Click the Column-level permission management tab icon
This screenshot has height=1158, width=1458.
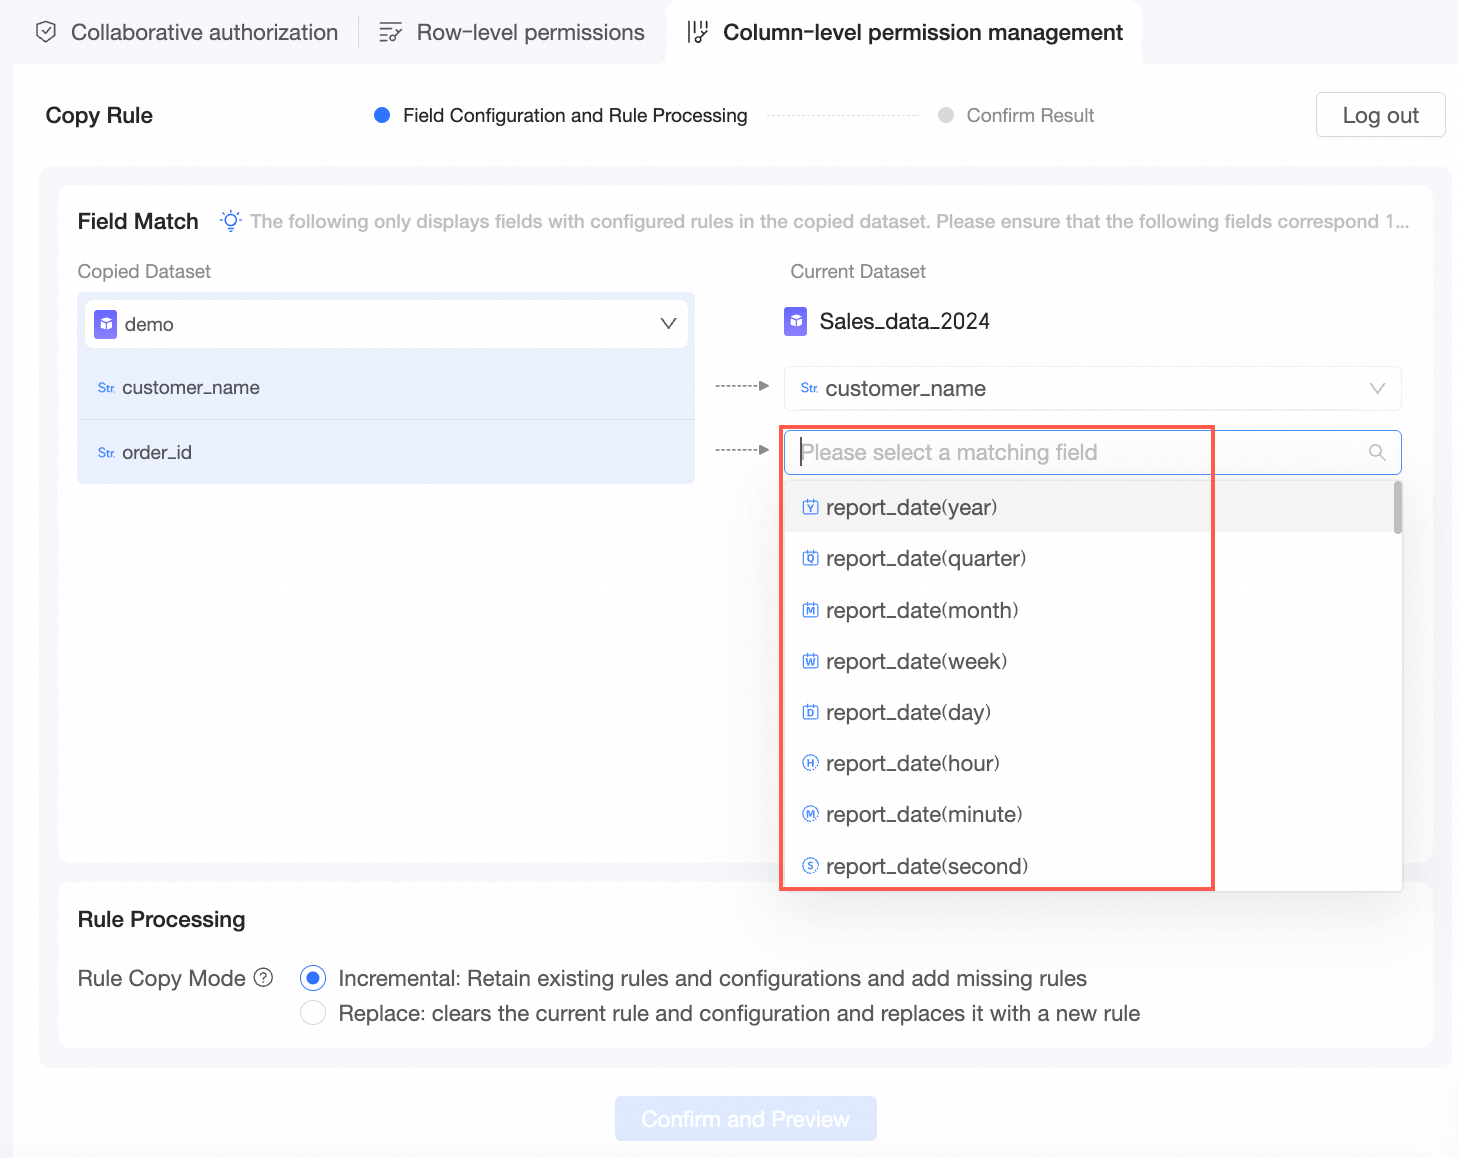698,32
